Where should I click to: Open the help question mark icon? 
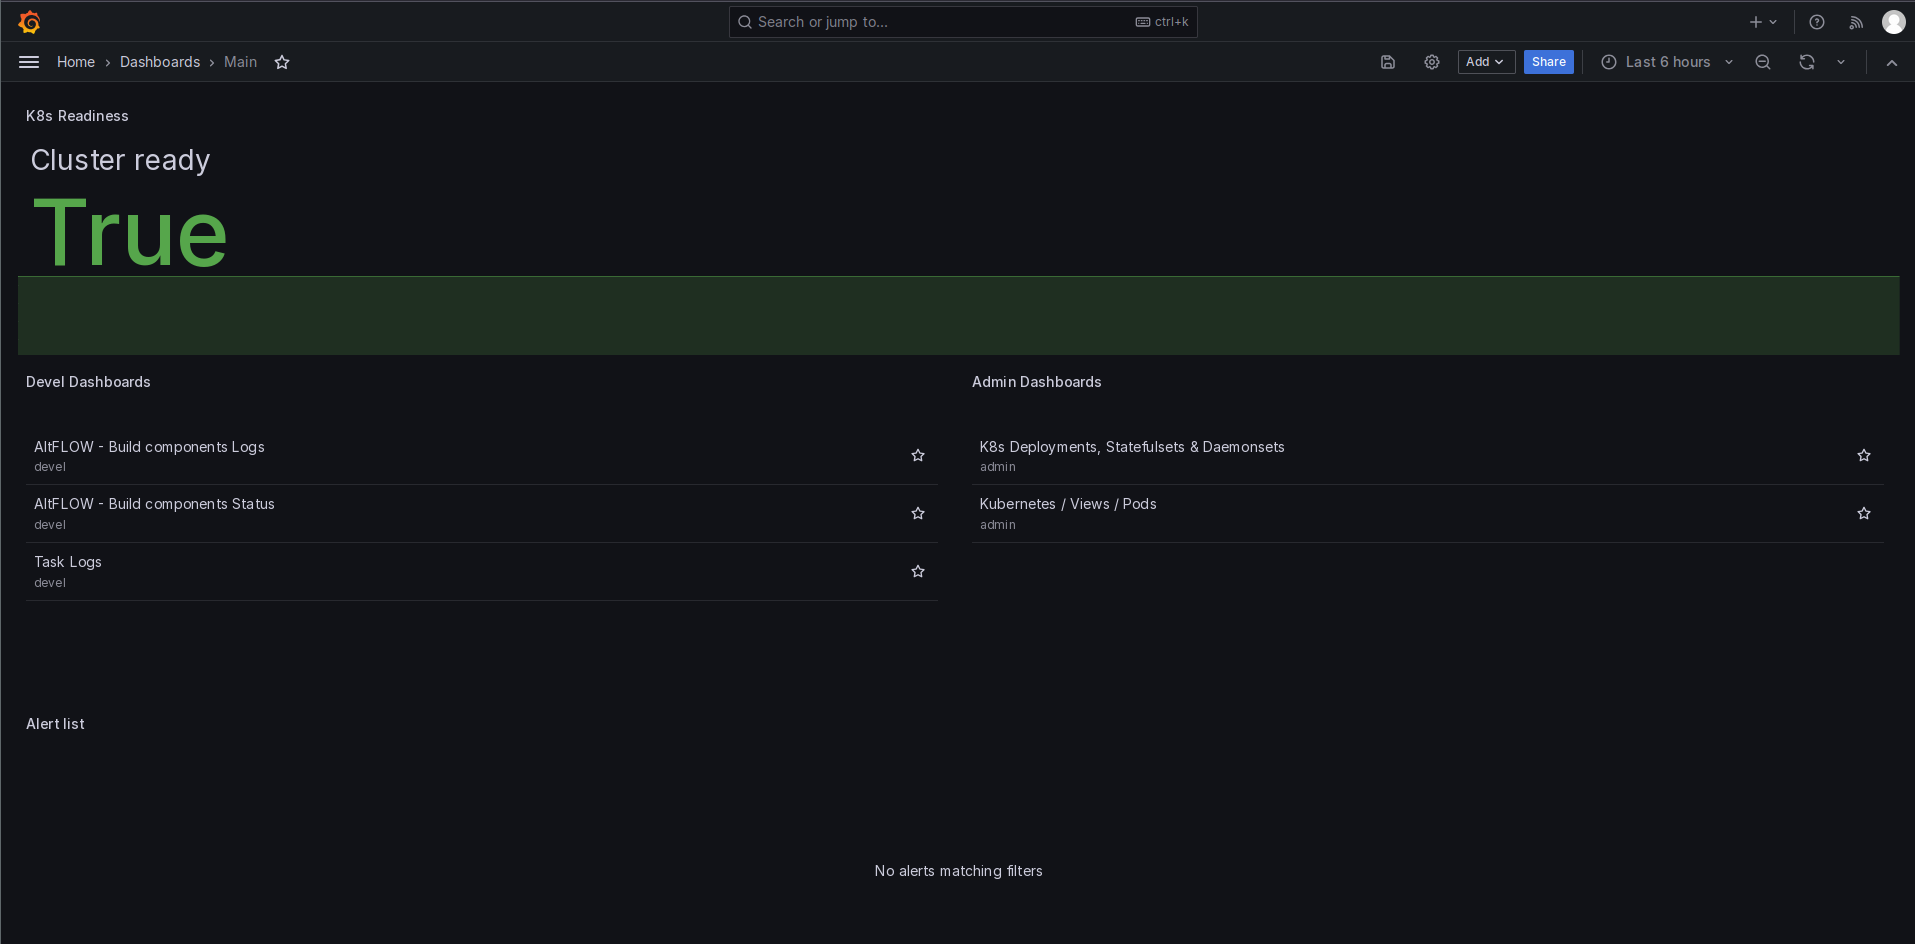coord(1817,22)
